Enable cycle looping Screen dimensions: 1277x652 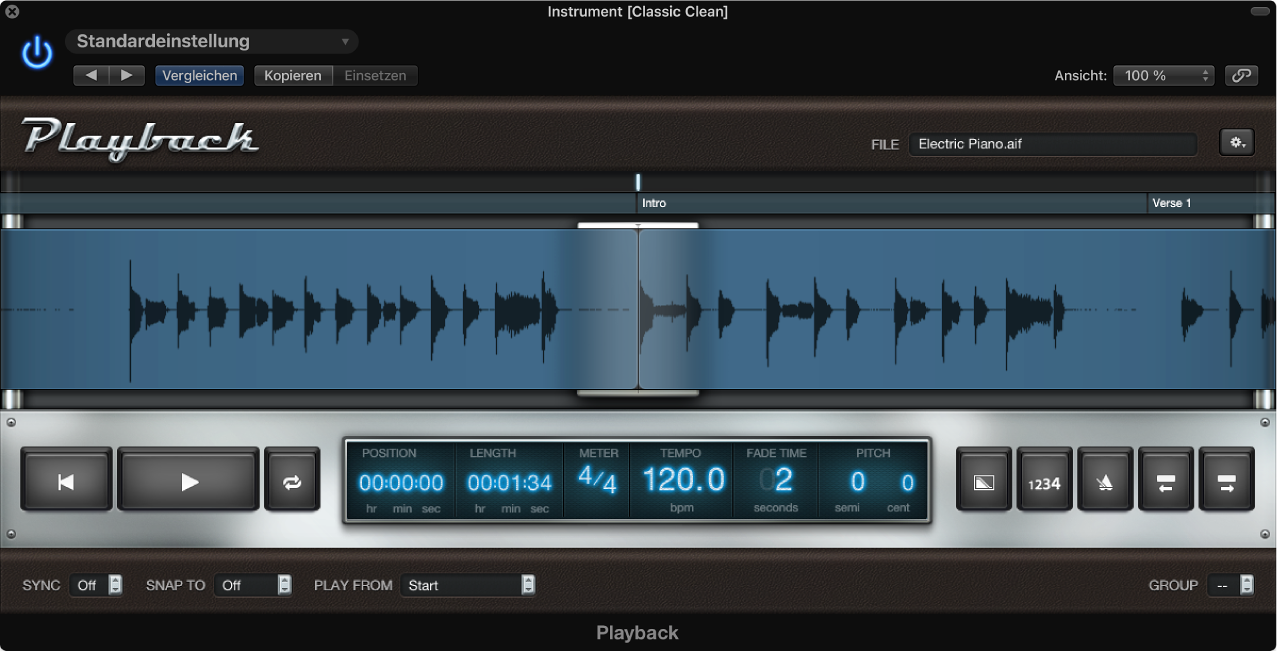pyautogui.click(x=292, y=481)
